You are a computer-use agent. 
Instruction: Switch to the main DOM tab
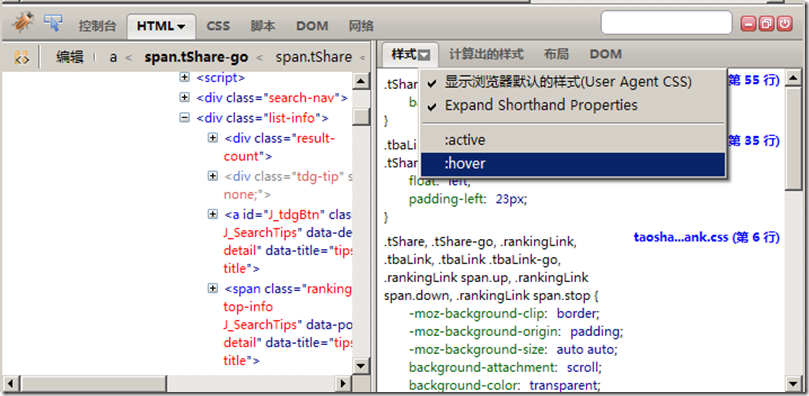(x=312, y=26)
